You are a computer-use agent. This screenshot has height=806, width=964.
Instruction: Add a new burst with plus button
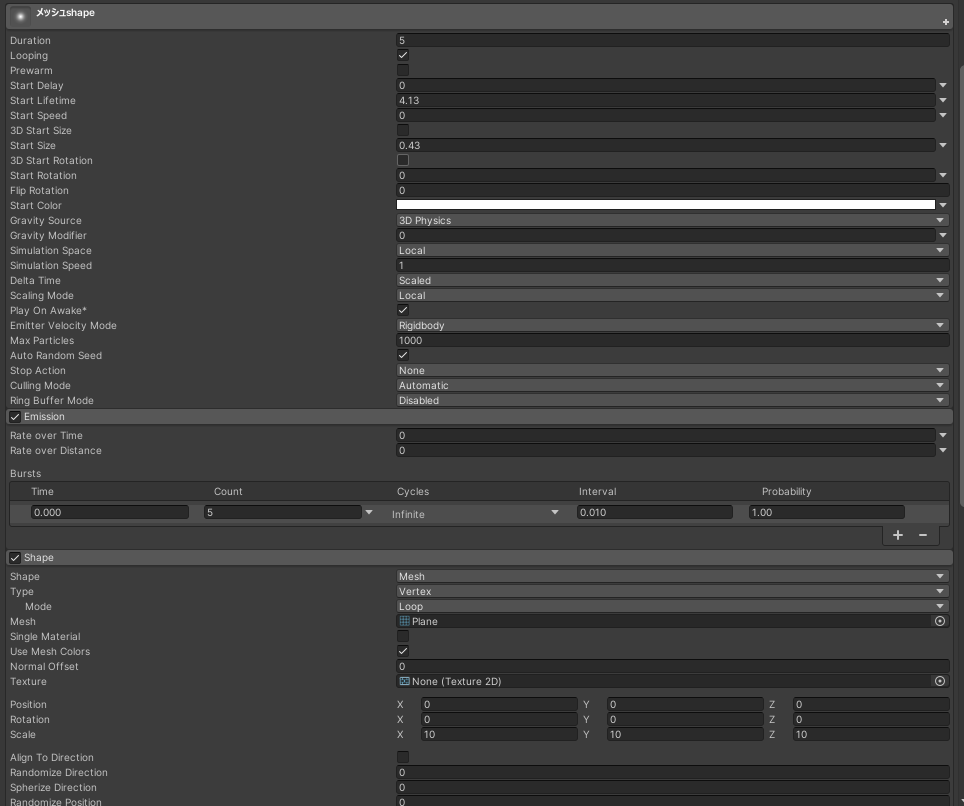tap(898, 535)
